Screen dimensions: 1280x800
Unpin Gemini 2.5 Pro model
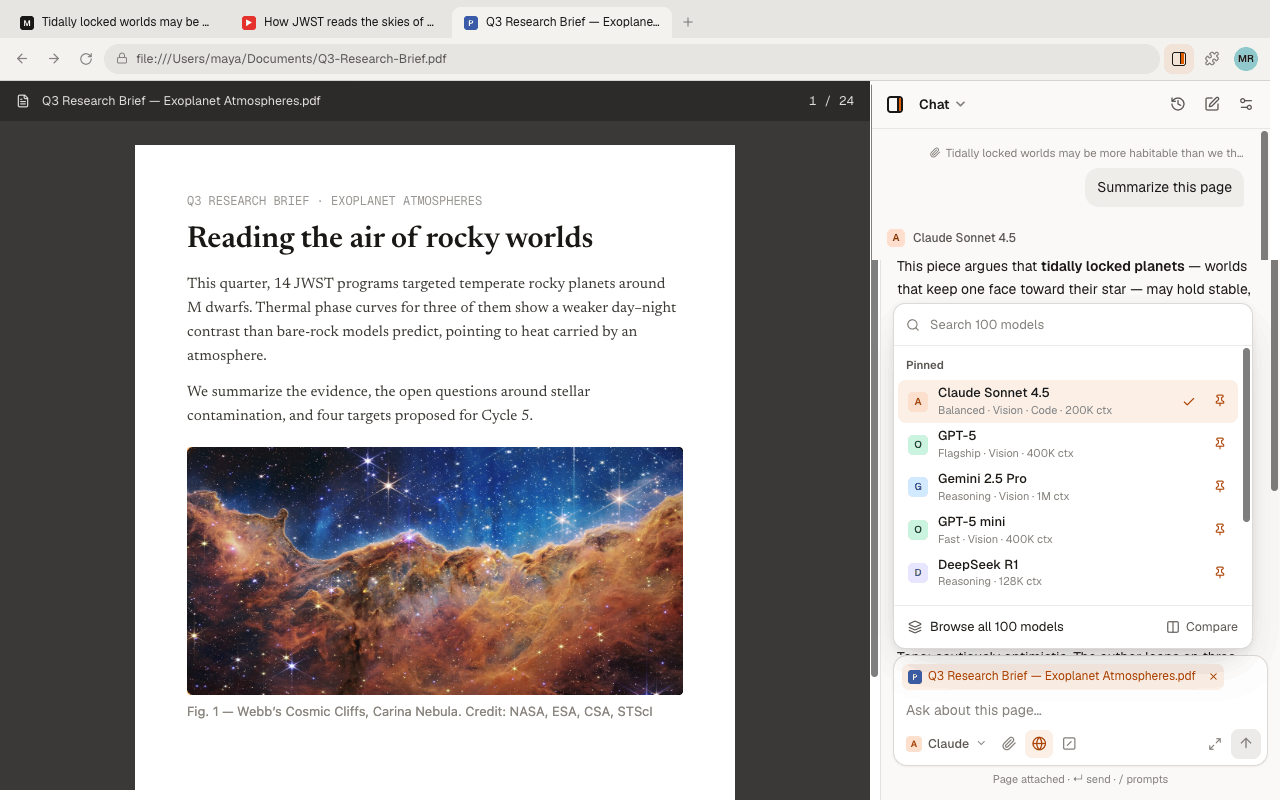tap(1220, 487)
